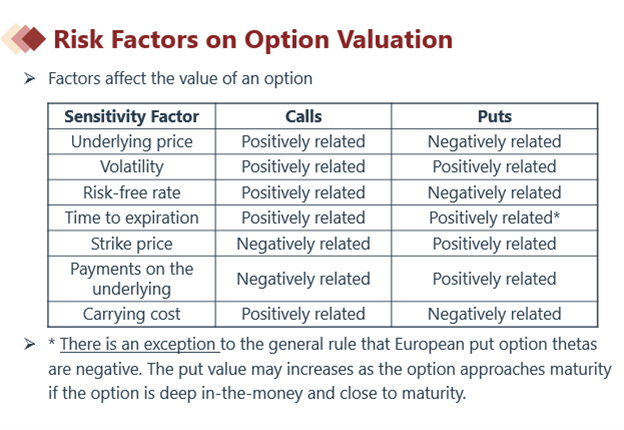Click the 'Payments on the underlying' cell
The image size is (624, 430).
point(131,279)
